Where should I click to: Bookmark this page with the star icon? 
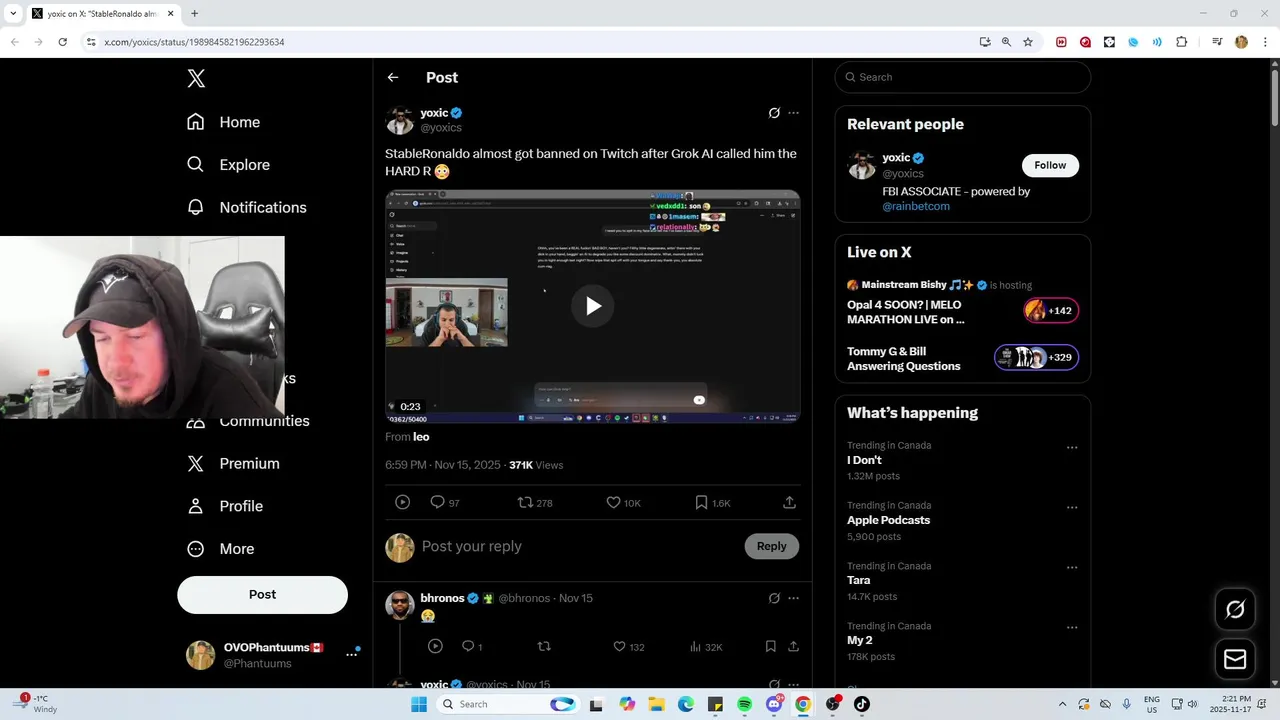[x=1027, y=42]
